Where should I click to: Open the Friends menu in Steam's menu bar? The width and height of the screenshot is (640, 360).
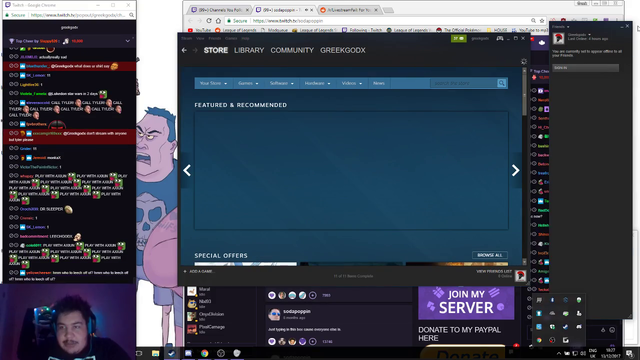point(215,38)
